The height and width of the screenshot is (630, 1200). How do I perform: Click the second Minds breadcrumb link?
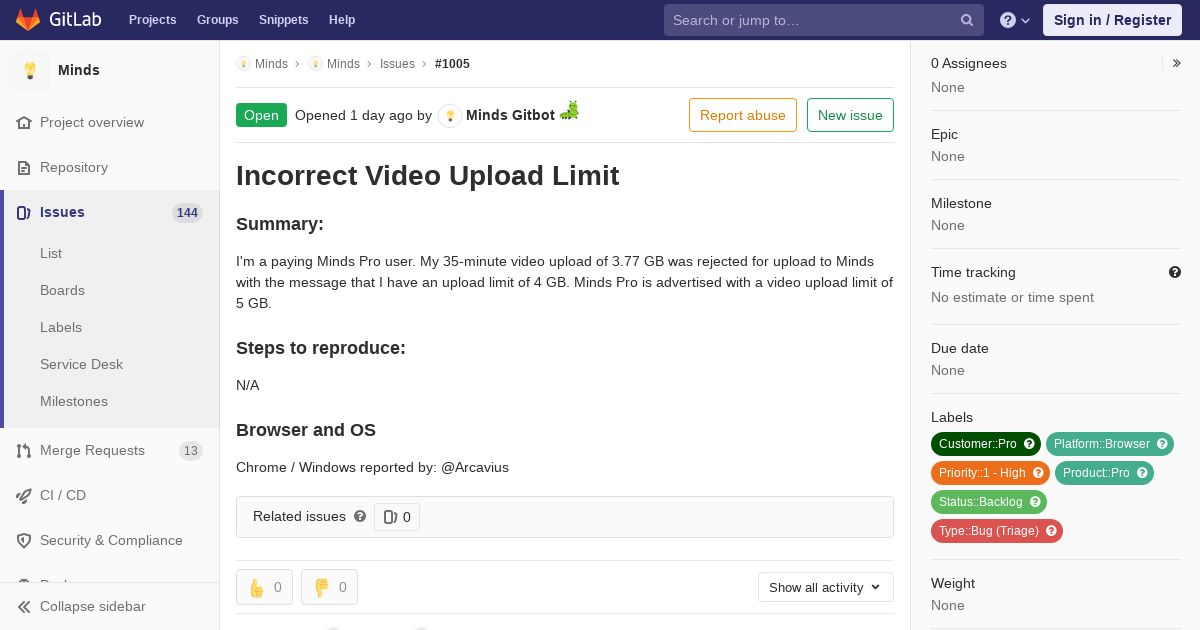(343, 64)
